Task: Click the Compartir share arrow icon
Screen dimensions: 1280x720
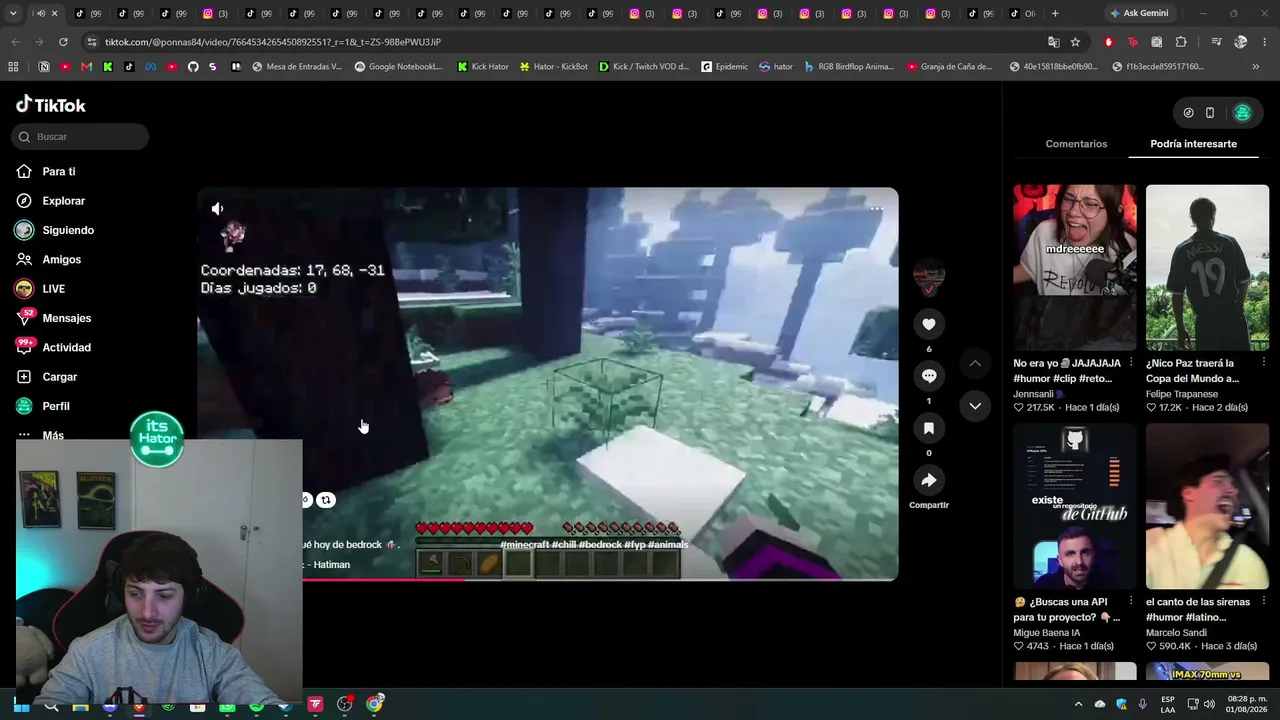Action: pos(929,481)
